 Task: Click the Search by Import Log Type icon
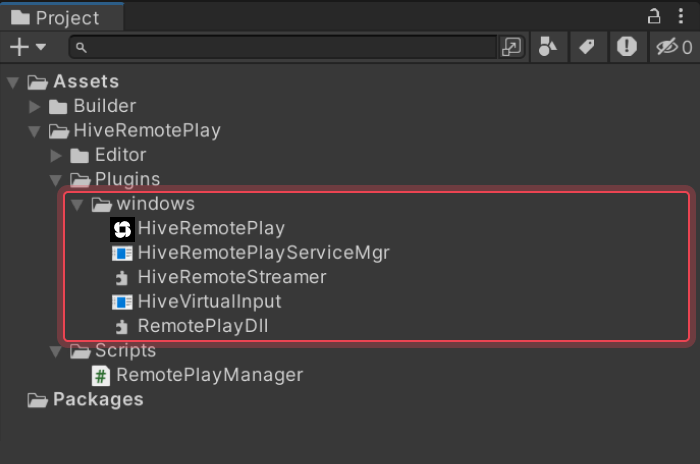627,47
